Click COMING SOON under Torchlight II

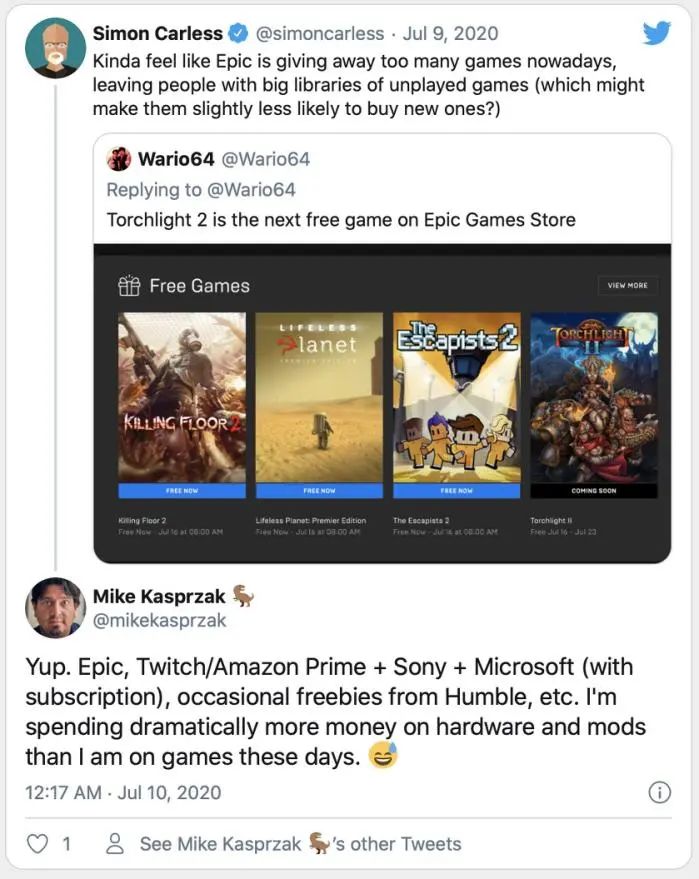(x=594, y=491)
